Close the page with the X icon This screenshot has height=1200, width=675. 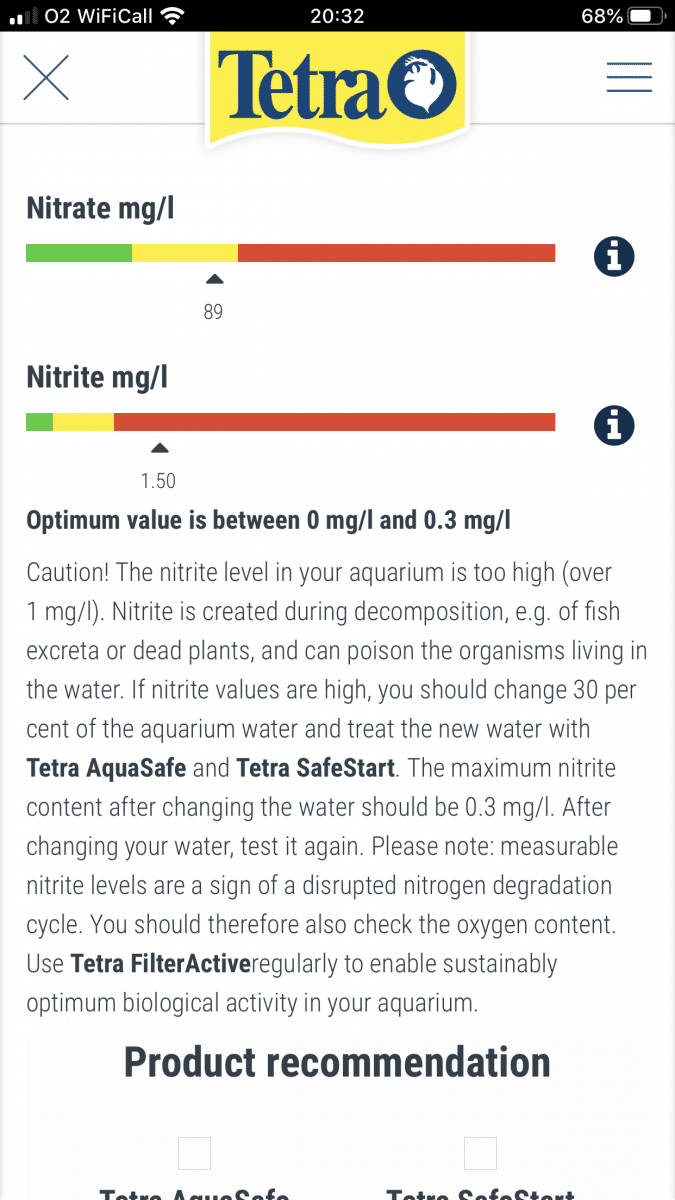(46, 77)
